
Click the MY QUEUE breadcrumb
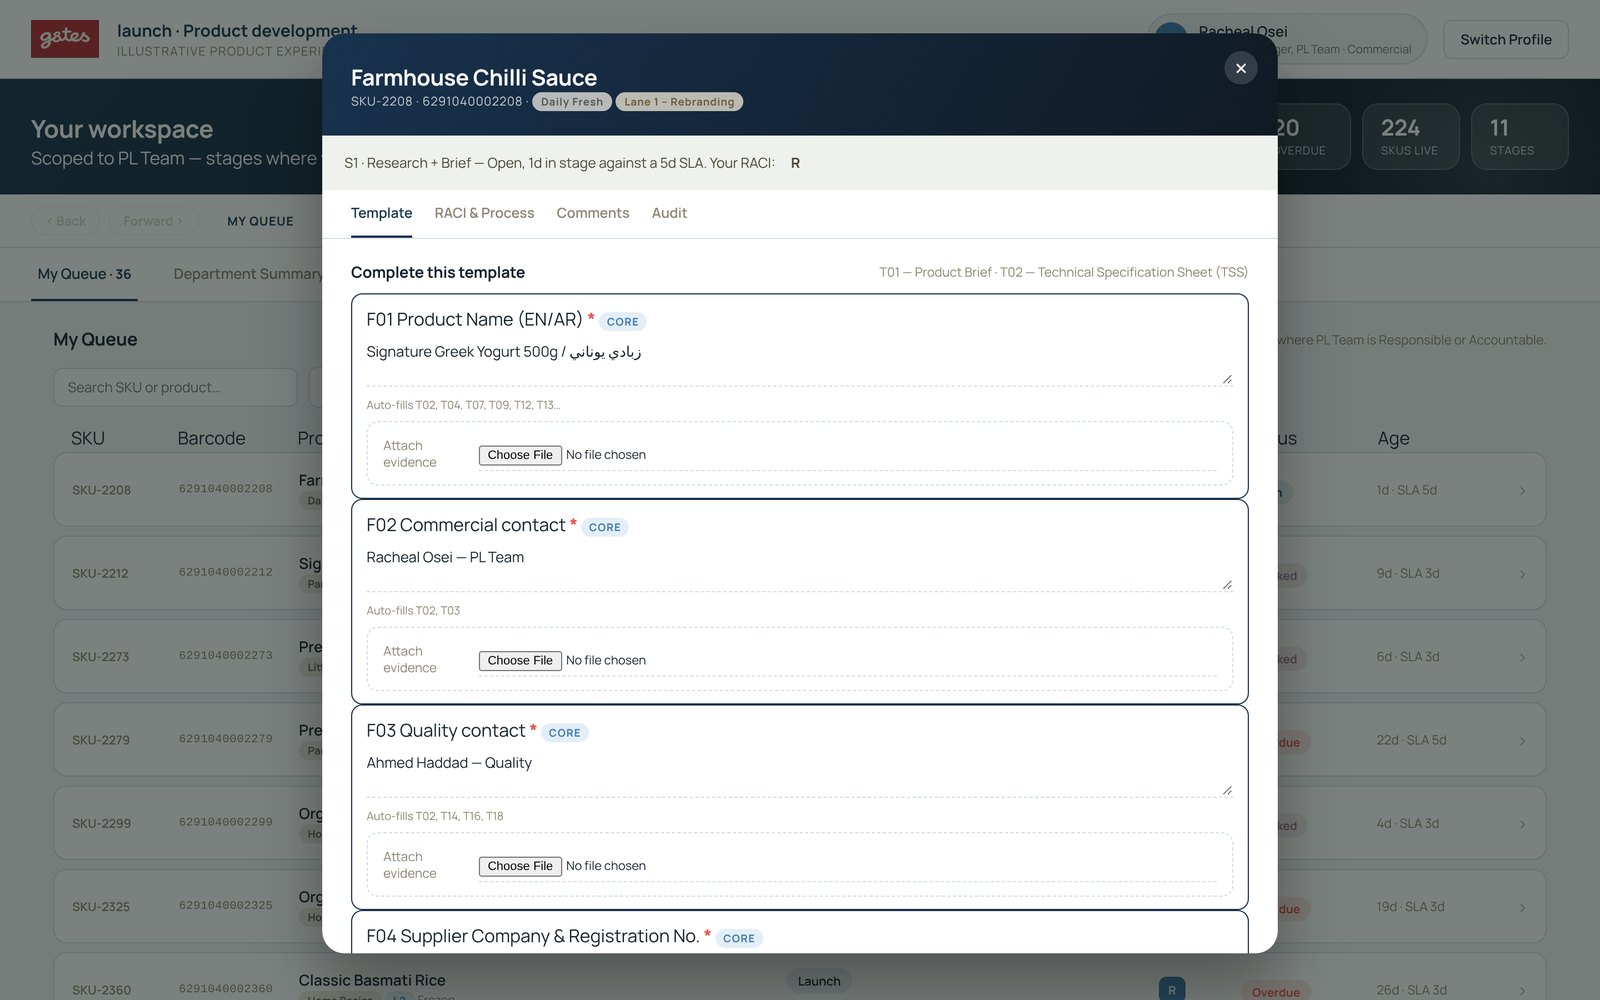[x=260, y=221]
